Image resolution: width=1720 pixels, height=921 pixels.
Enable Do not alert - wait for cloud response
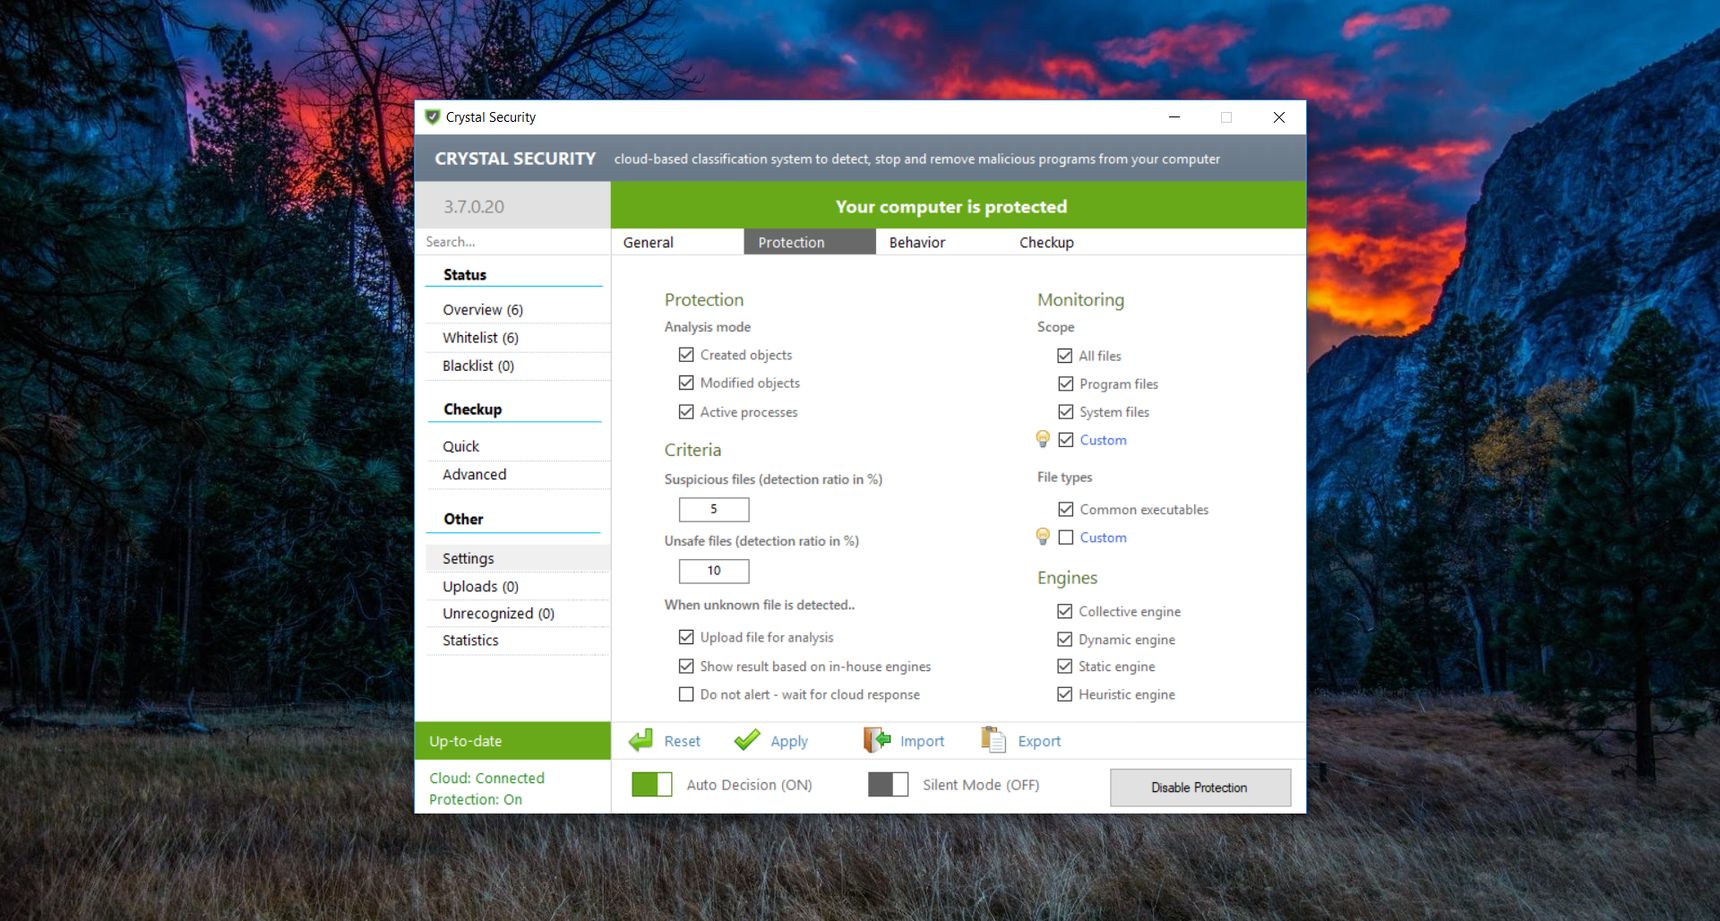(x=686, y=694)
